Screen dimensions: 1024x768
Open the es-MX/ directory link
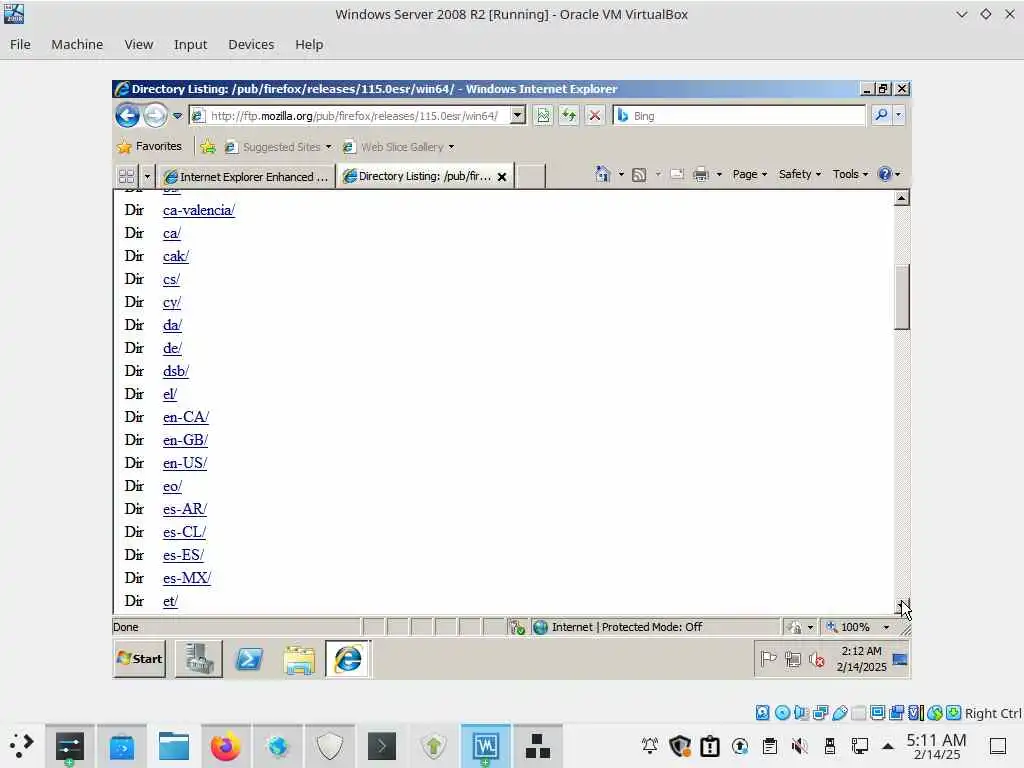pyautogui.click(x=187, y=578)
